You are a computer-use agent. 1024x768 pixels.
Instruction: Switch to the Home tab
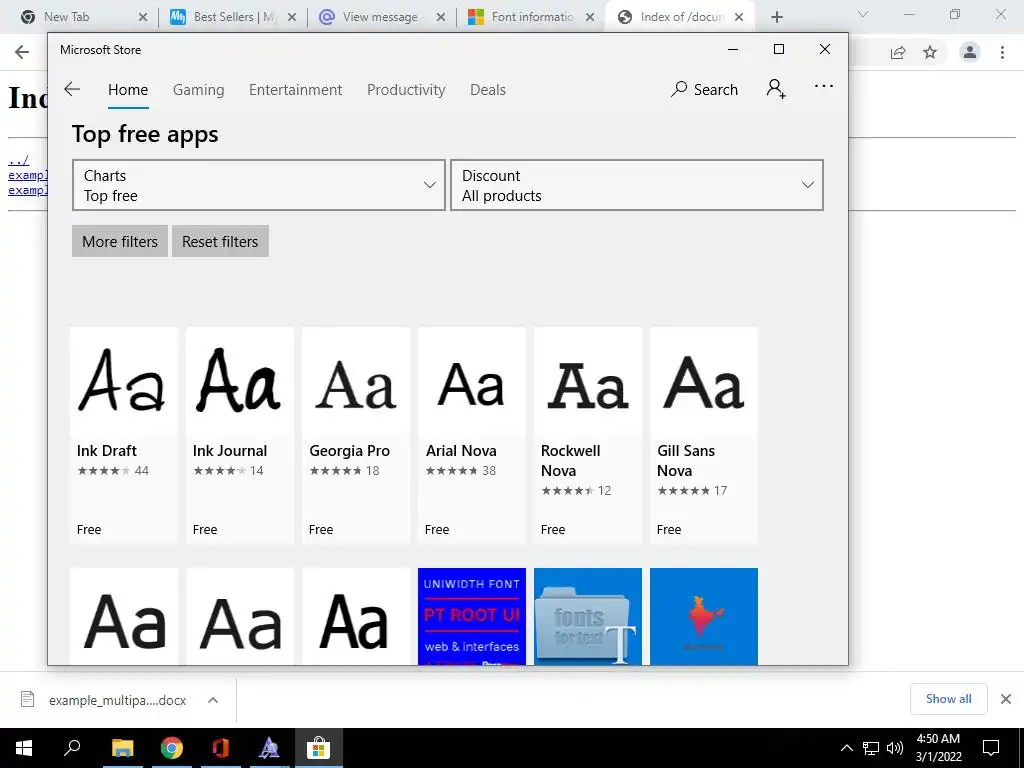pos(128,89)
